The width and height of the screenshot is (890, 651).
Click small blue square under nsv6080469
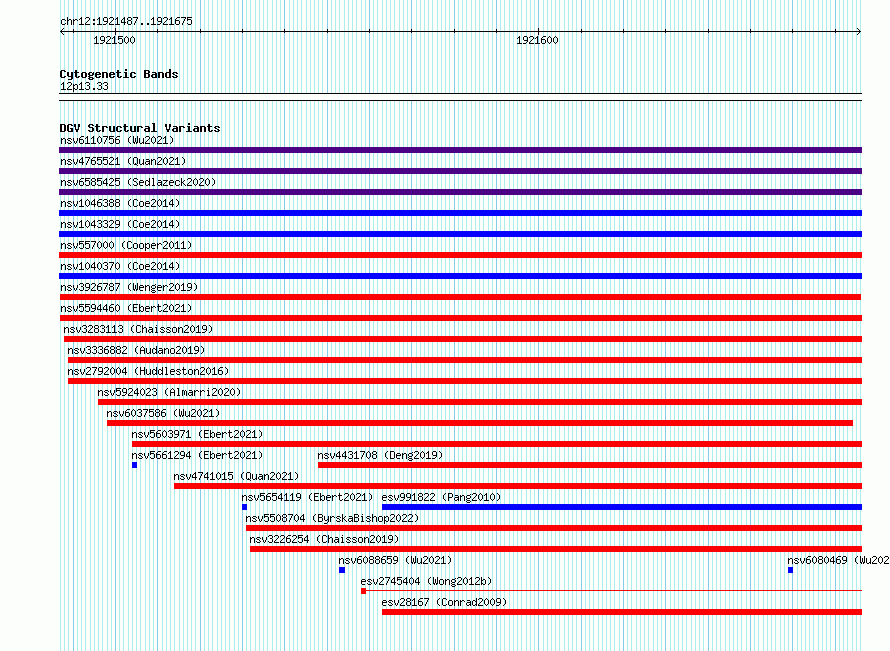[x=791, y=570]
